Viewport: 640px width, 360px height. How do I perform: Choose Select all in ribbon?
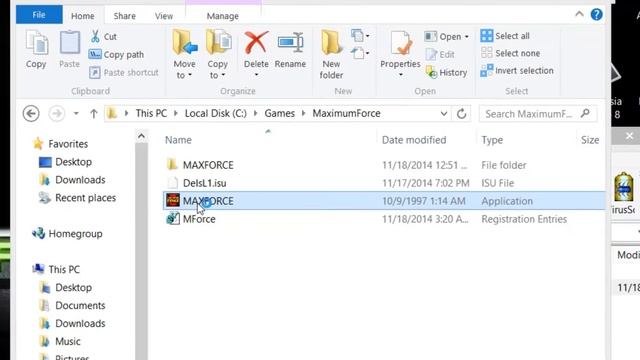(505, 36)
